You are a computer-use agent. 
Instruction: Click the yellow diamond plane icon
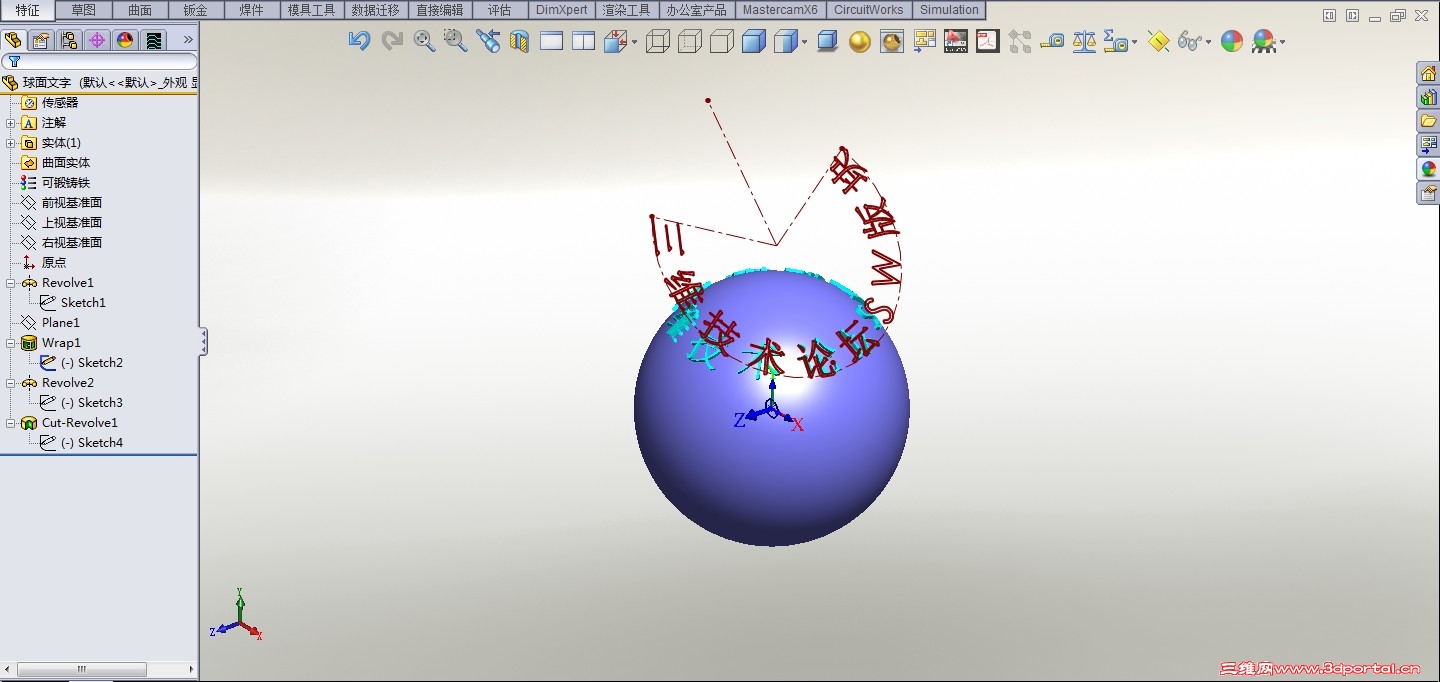(x=1159, y=41)
